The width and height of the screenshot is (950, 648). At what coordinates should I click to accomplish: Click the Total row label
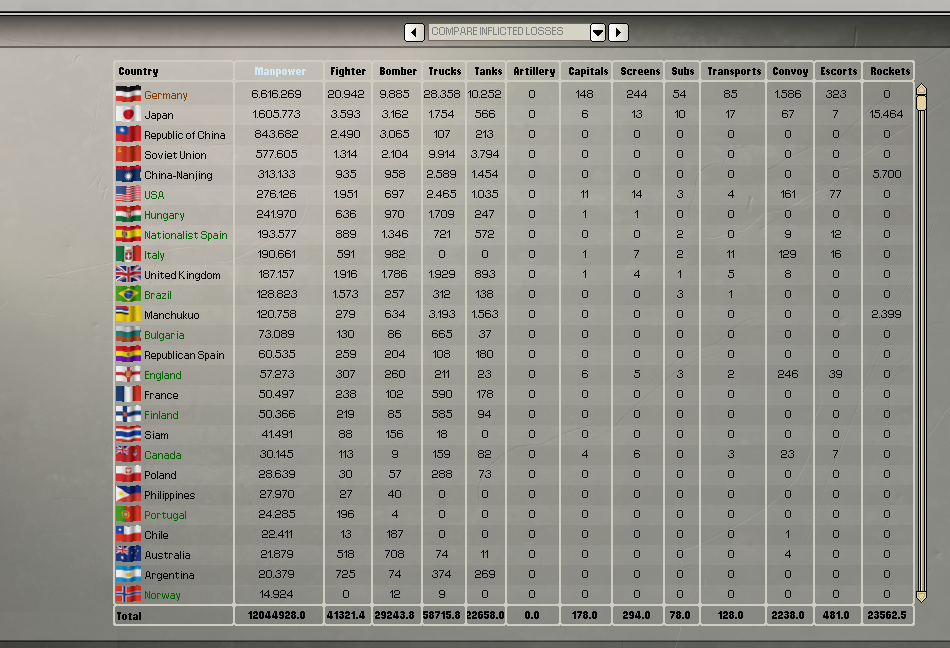(129, 616)
